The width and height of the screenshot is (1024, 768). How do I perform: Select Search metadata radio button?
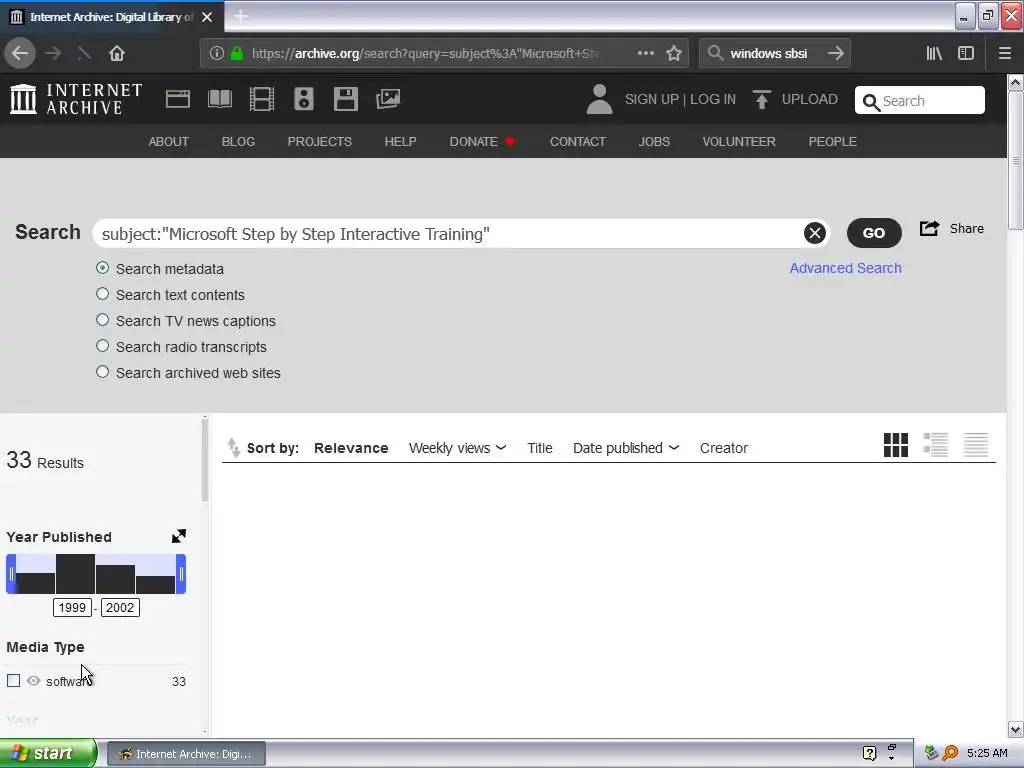[103, 268]
